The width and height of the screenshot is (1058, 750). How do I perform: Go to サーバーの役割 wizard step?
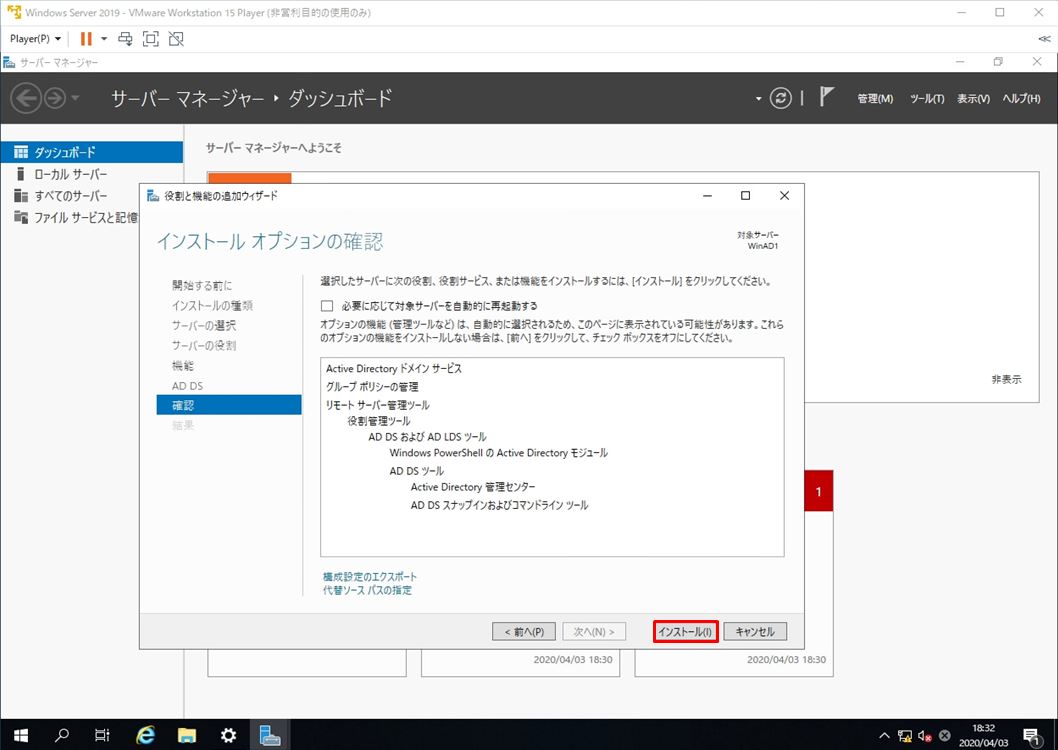(204, 345)
